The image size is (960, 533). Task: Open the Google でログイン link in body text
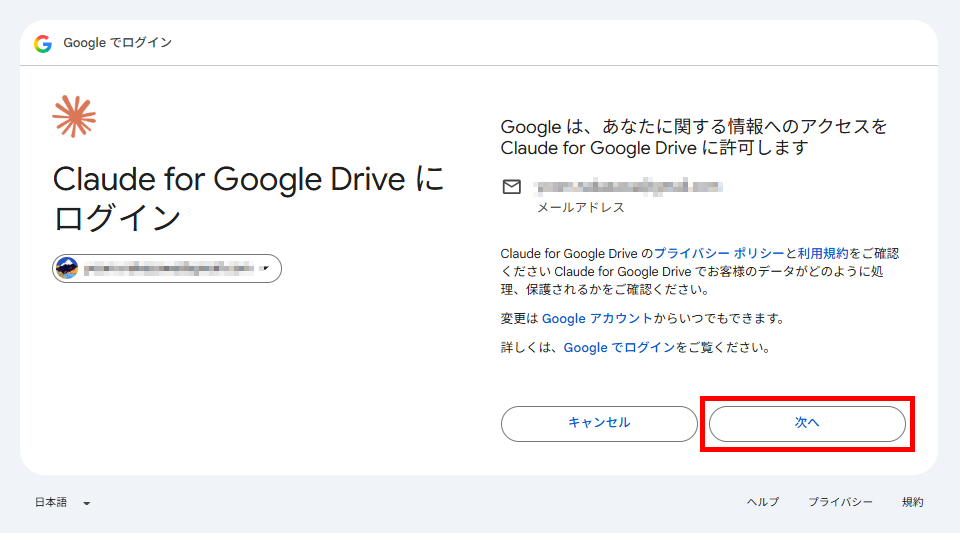point(619,348)
